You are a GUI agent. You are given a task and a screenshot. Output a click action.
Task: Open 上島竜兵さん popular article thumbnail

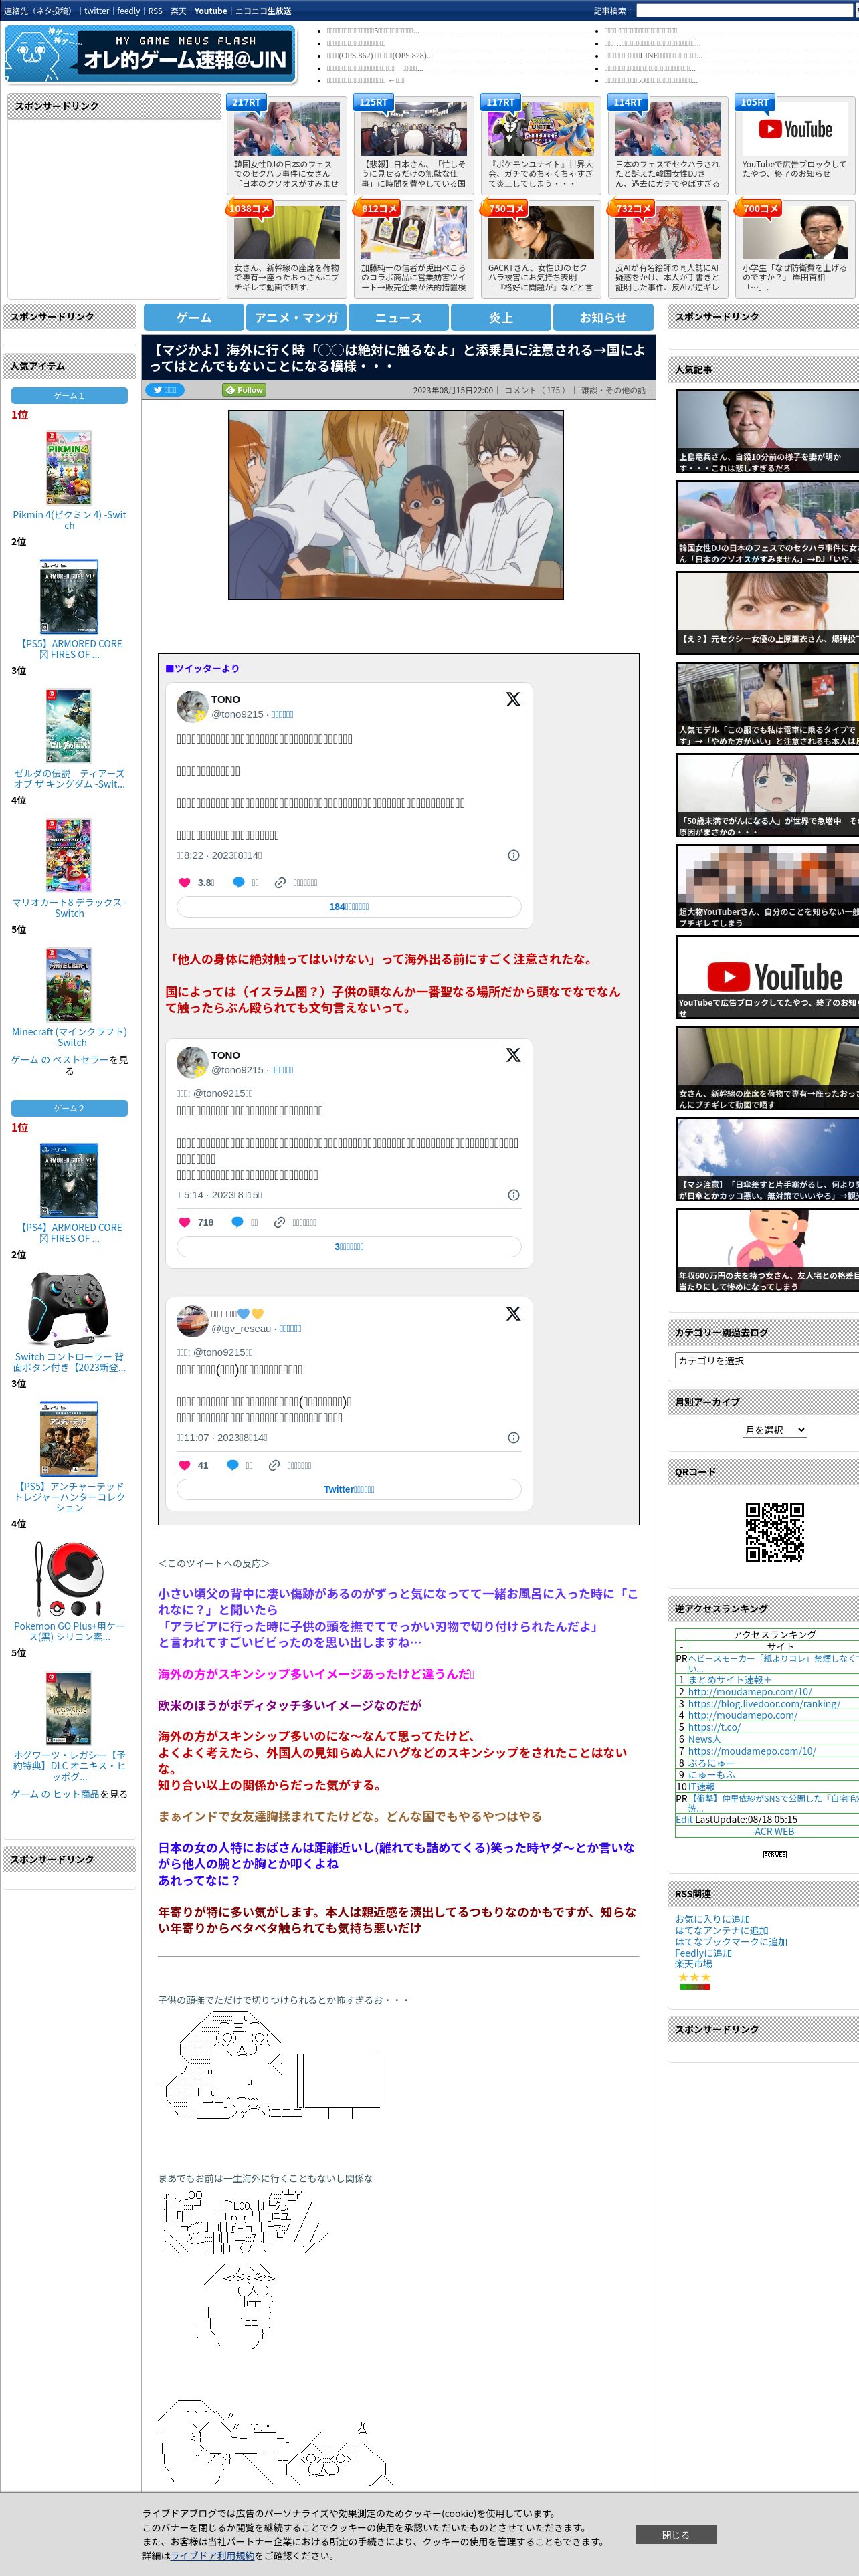[767, 431]
